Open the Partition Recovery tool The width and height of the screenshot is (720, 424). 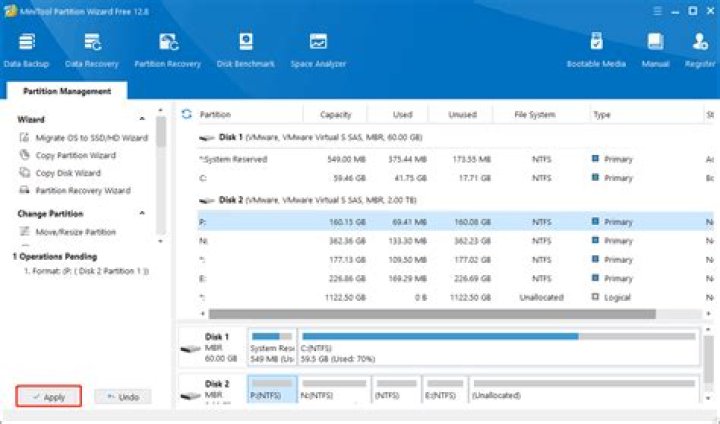(168, 51)
